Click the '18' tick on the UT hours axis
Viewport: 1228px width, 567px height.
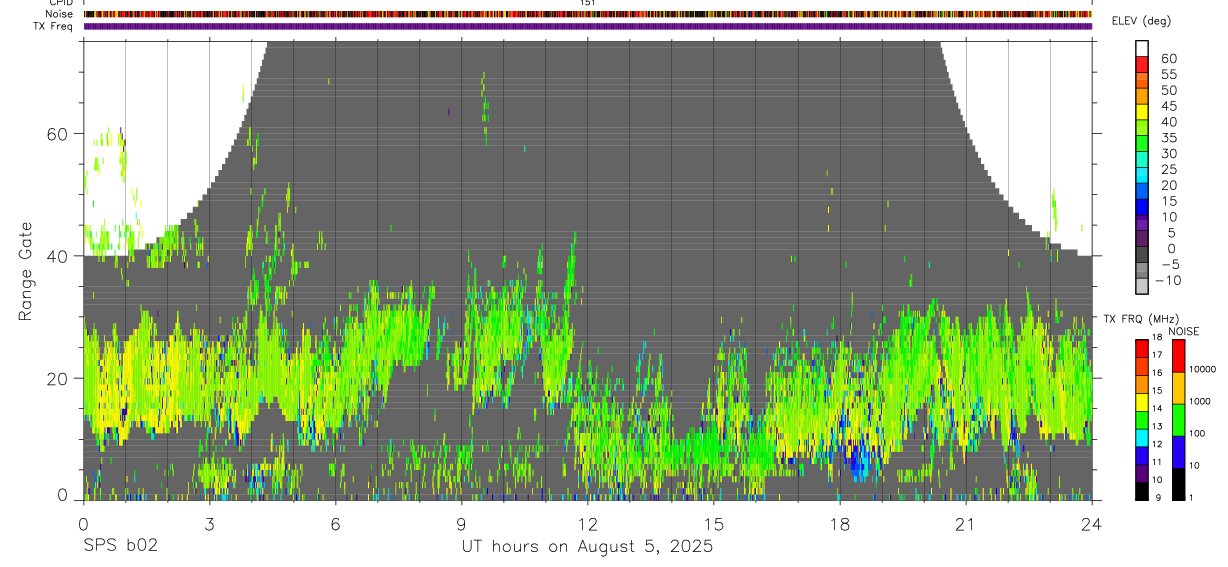[x=840, y=523]
